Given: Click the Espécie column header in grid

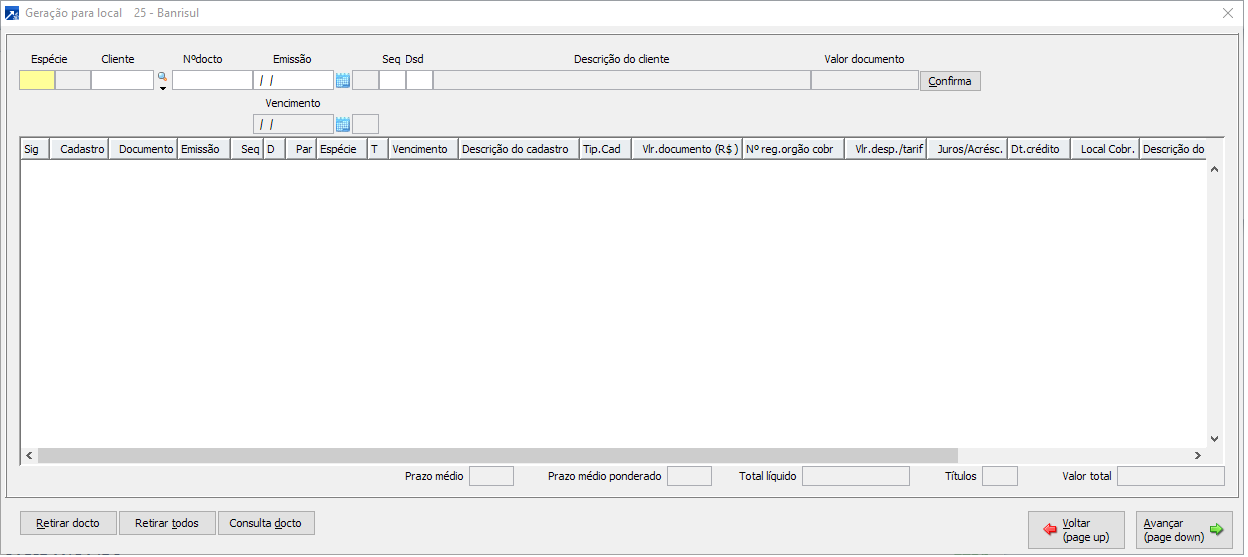Looking at the screenshot, I should click(x=341, y=149).
